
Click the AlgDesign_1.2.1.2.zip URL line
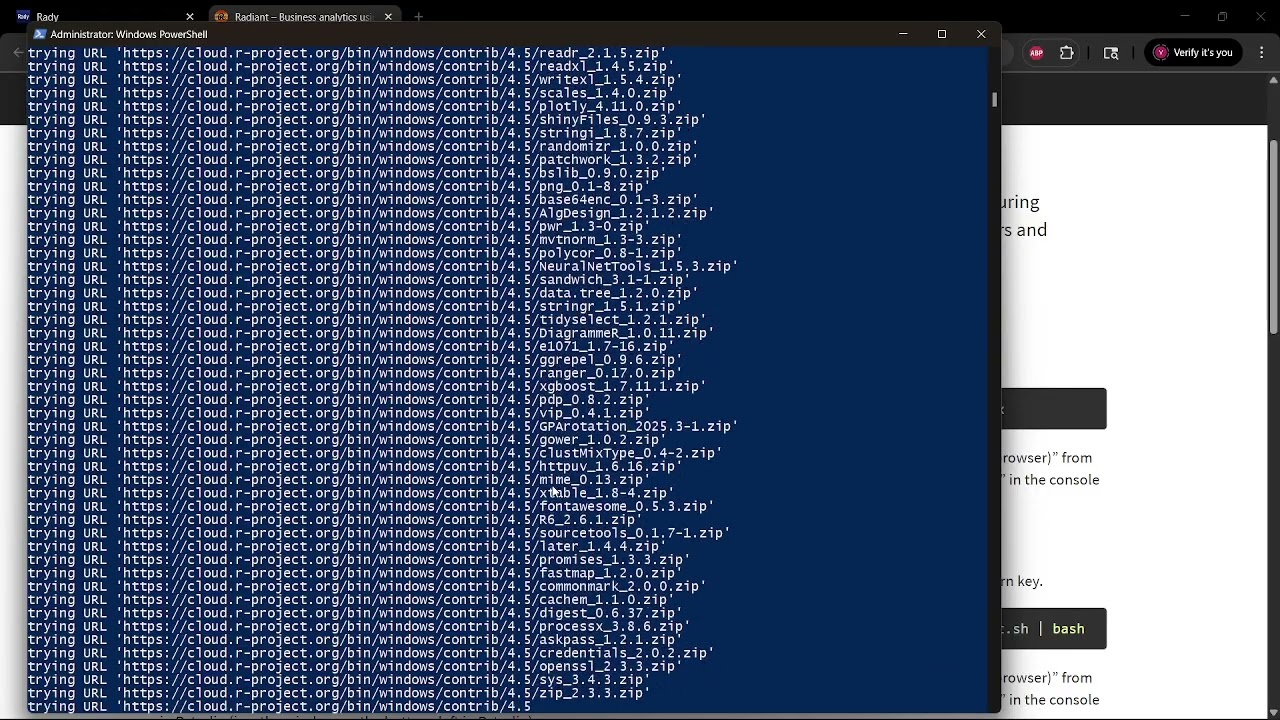click(371, 213)
